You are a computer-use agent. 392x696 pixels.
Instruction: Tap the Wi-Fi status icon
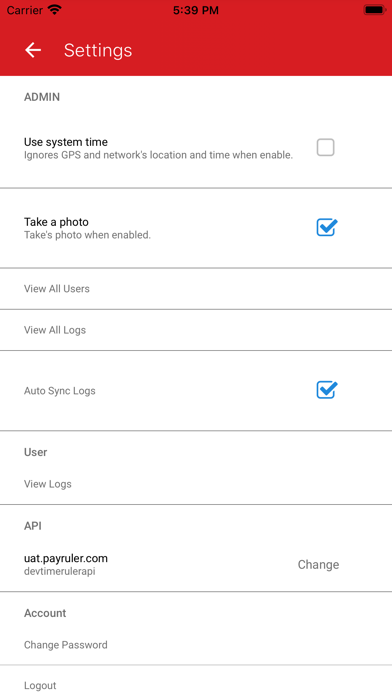[55, 10]
